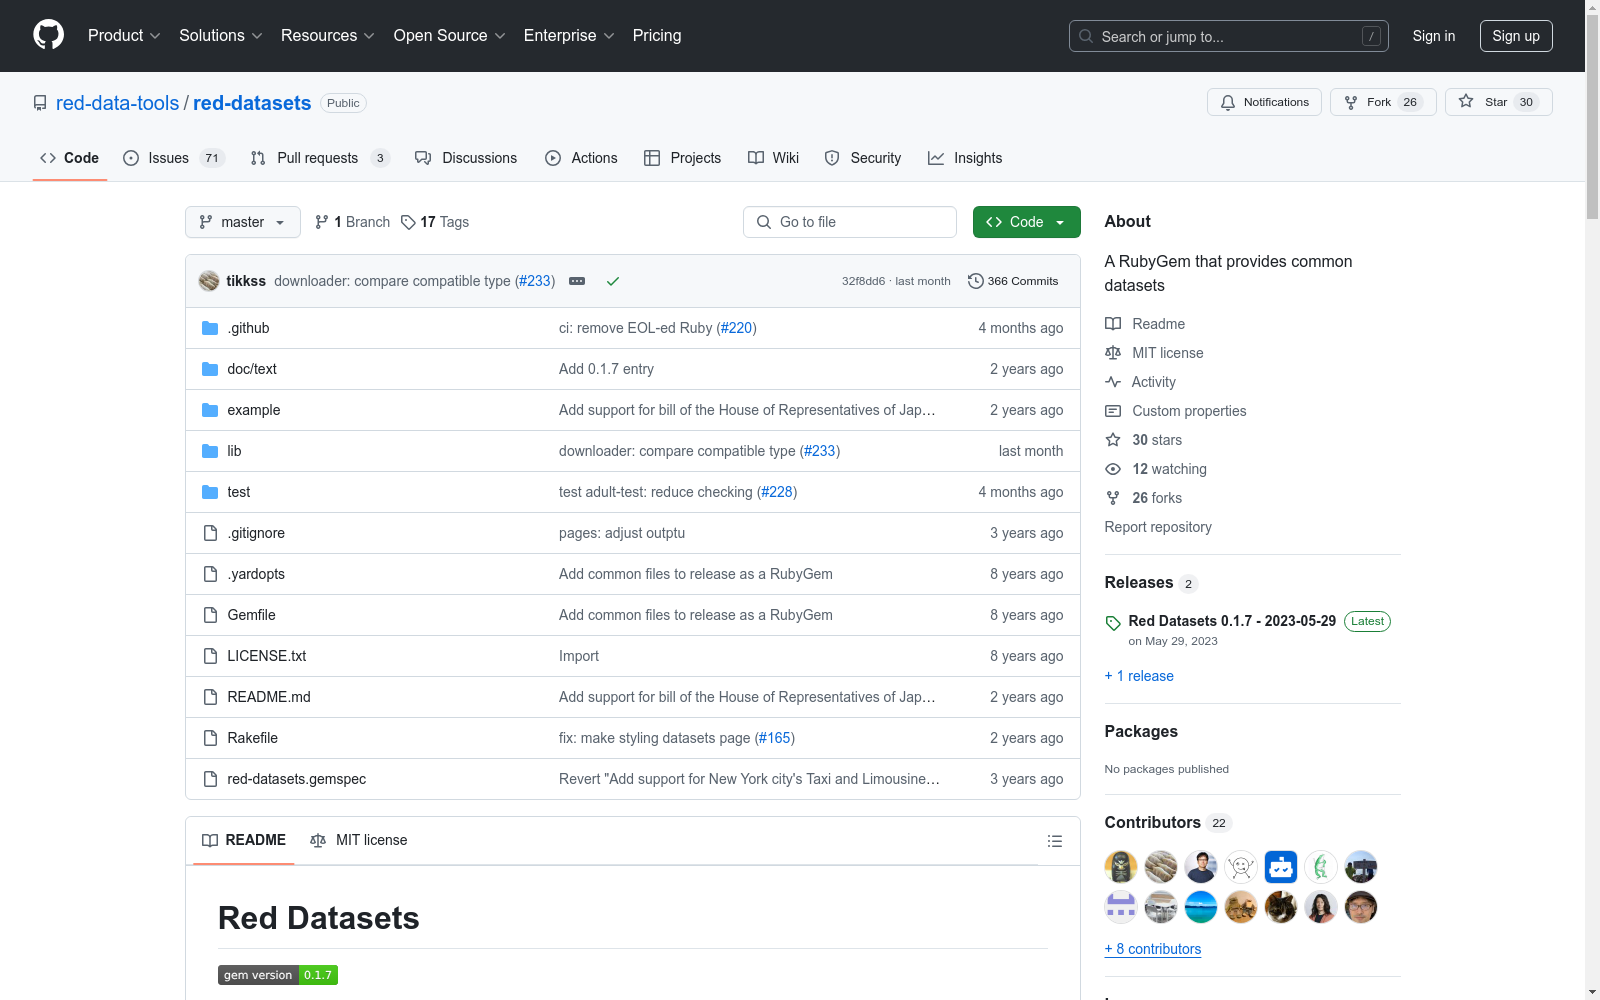Open the .yardopts file

point(256,574)
